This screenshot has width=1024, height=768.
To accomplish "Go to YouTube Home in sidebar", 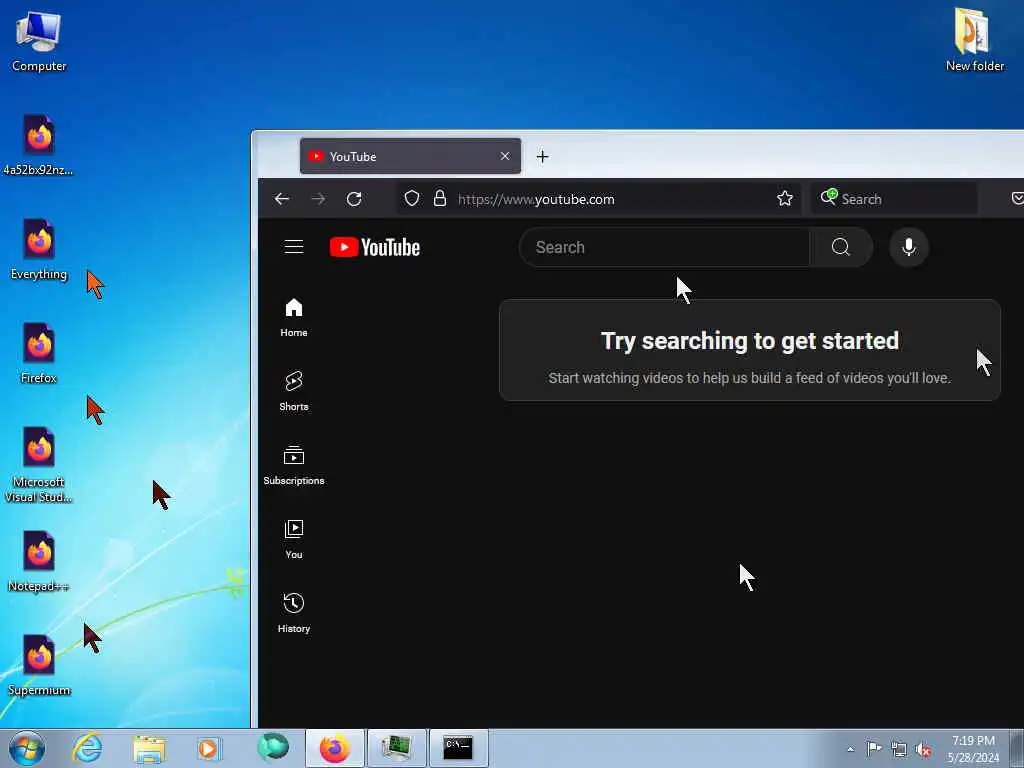I will (294, 318).
